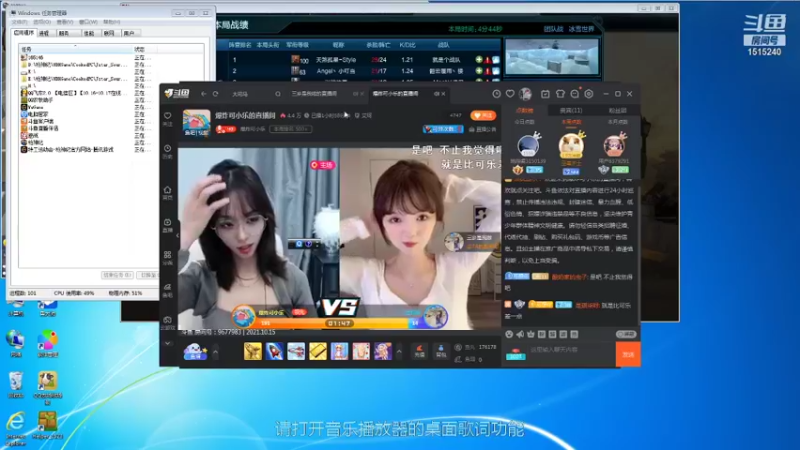Expand gift list with the right chevron
800x450 pixels.
[x=399, y=352]
